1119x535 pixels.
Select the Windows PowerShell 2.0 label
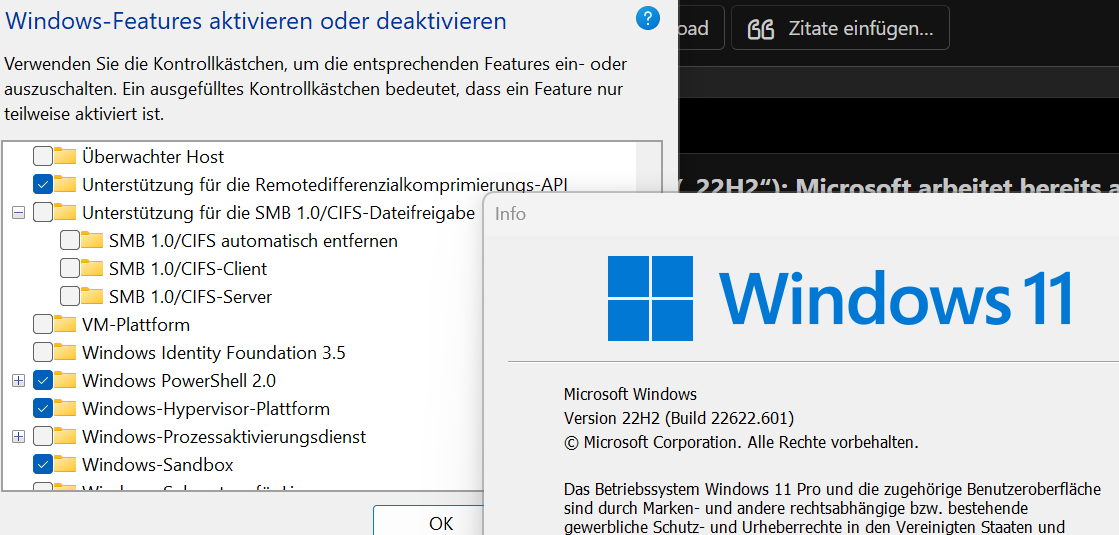178,380
